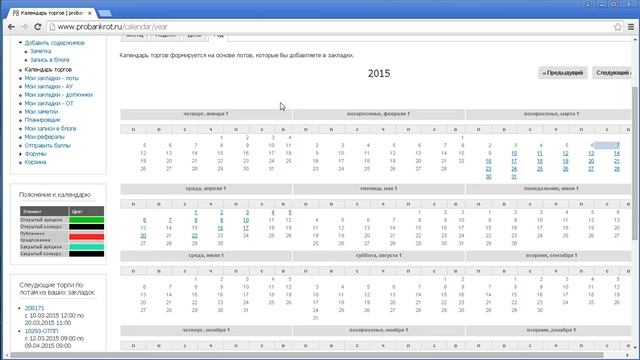Click the Следующий year button
The image size is (640, 360).
coord(612,73)
